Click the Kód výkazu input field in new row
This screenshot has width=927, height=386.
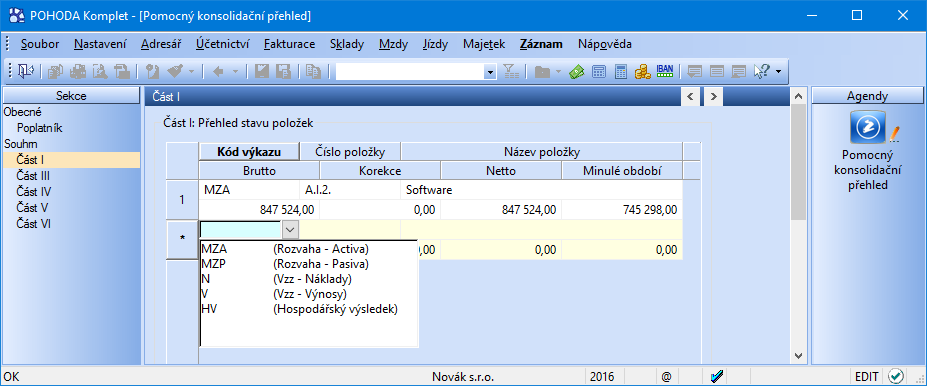coord(241,229)
